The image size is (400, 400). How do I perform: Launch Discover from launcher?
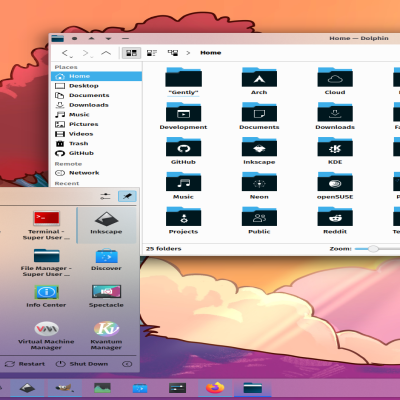click(x=106, y=259)
